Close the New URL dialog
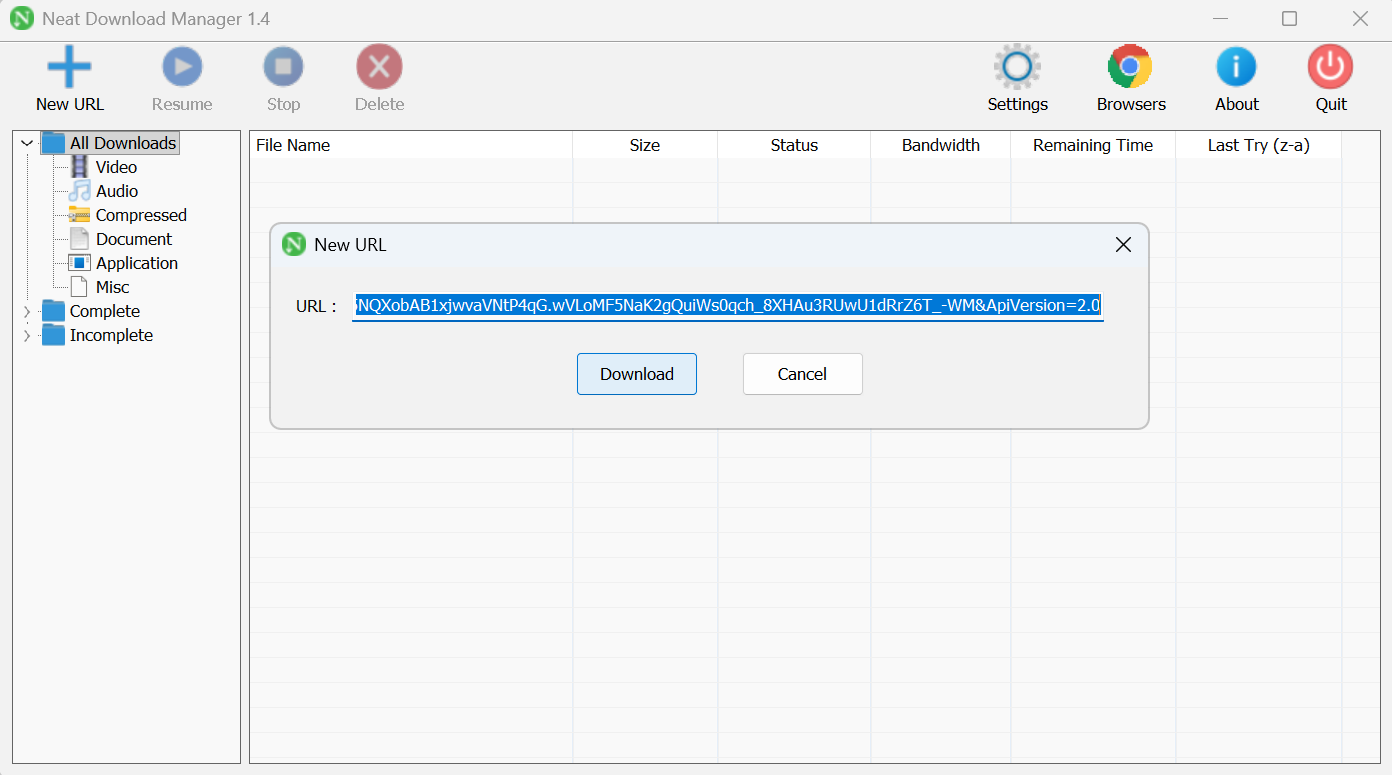 (1123, 245)
